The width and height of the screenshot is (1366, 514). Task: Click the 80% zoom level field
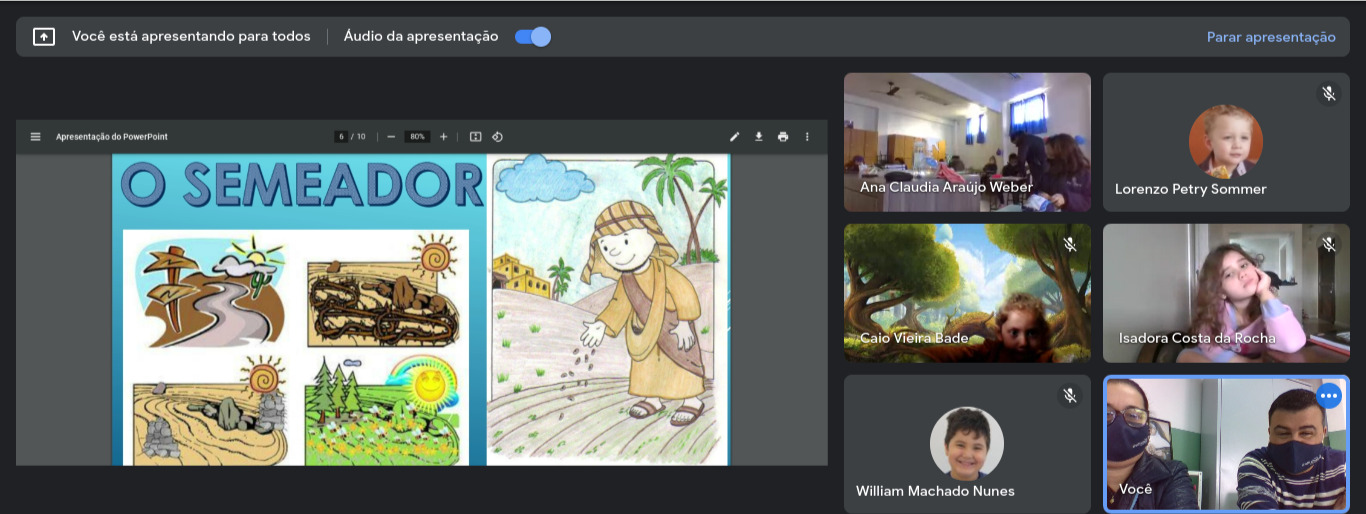point(417,137)
